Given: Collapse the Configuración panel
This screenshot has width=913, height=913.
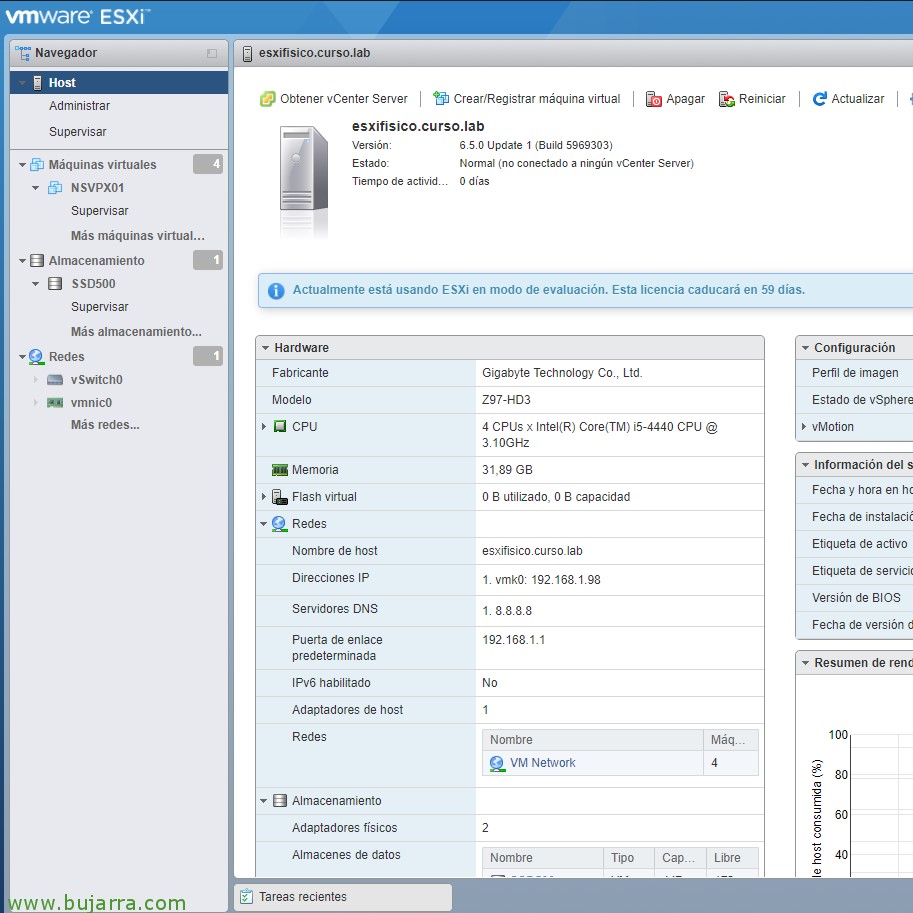Looking at the screenshot, I should pyautogui.click(x=805, y=348).
